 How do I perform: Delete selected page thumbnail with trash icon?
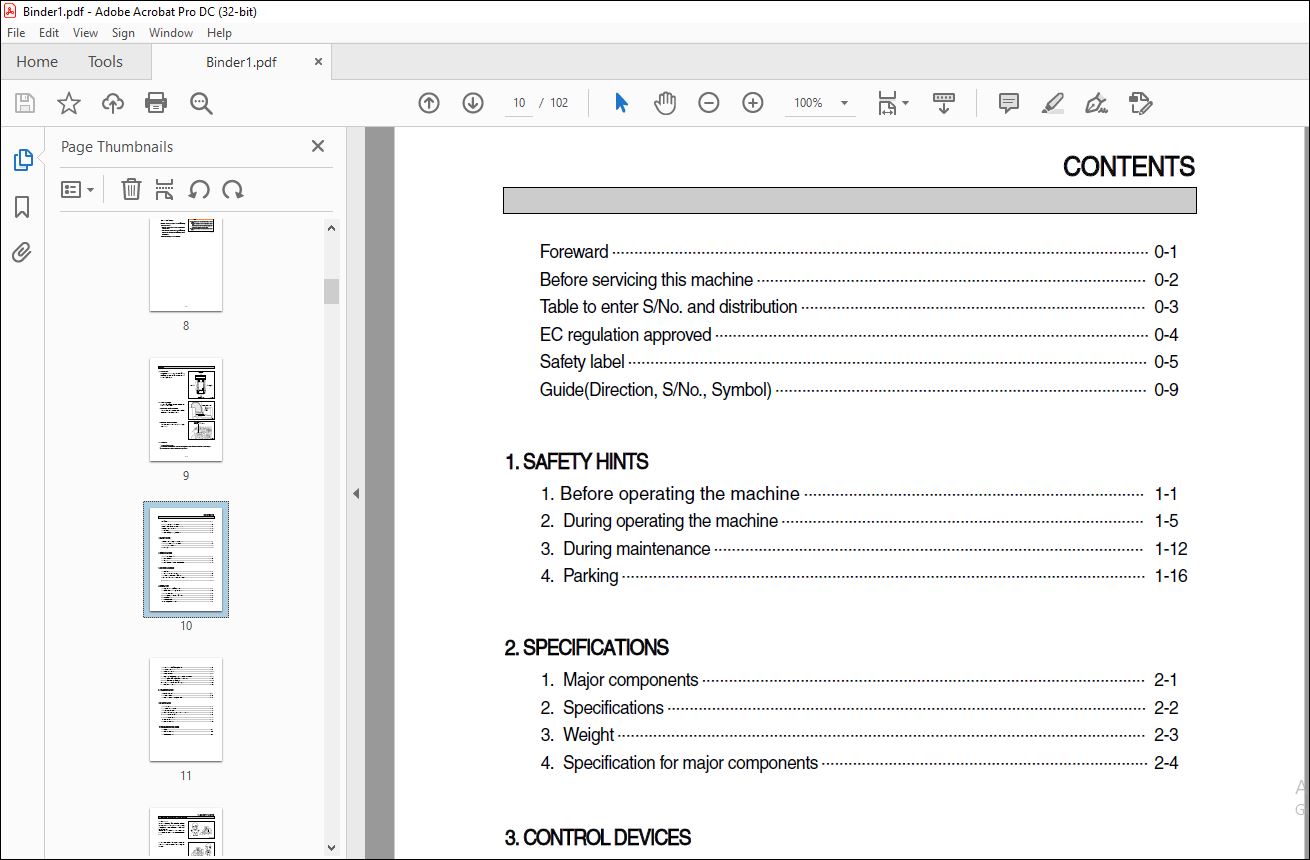pyautogui.click(x=131, y=189)
